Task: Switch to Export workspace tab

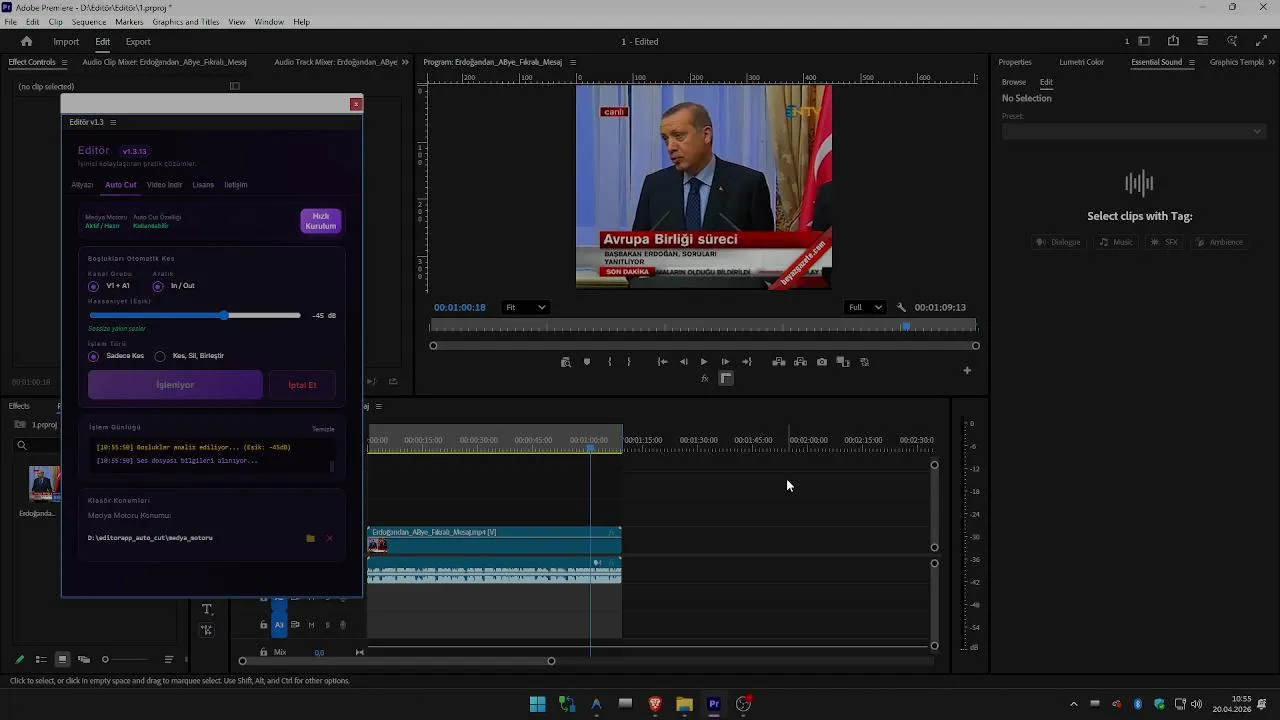Action: 138,42
